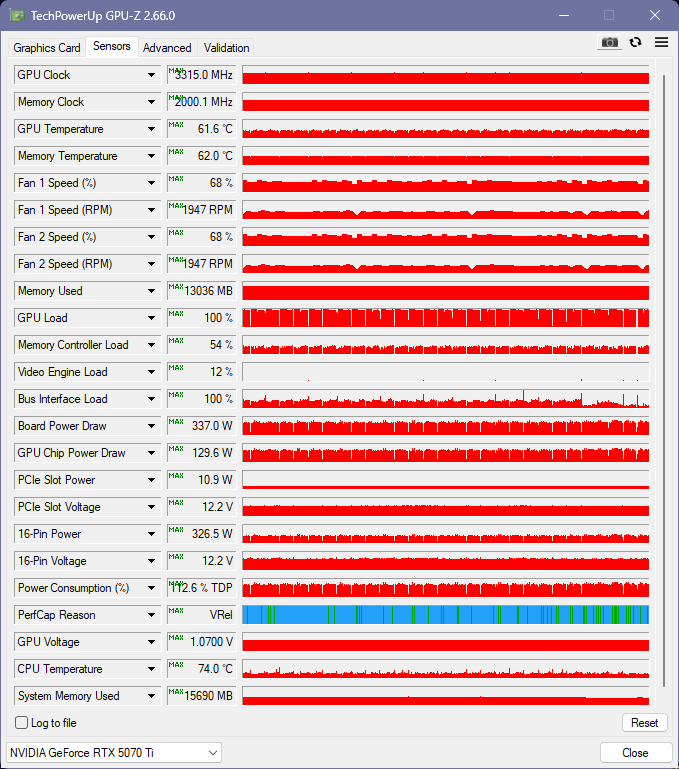679x769 pixels.
Task: Click the MAX indicator on GPU Temperature
Action: point(176,125)
